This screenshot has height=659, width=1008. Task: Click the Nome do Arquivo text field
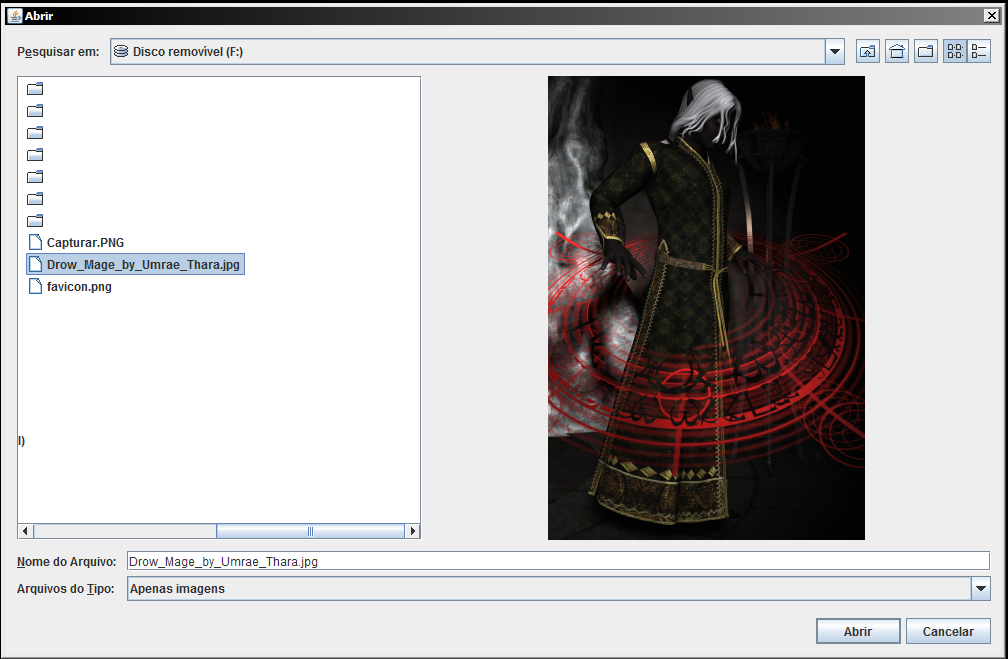[x=558, y=561]
